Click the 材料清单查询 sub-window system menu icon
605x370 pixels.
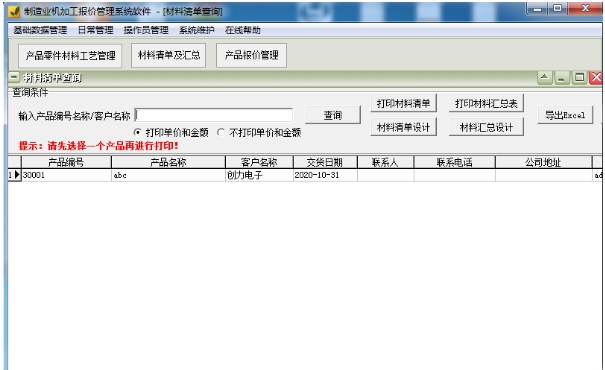(14, 78)
